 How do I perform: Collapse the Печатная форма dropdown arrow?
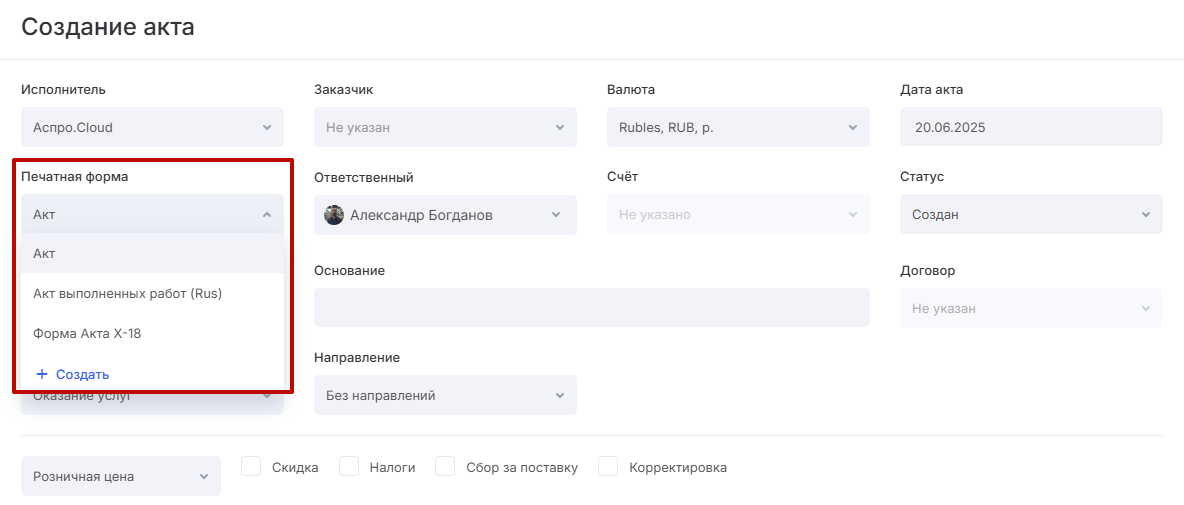pos(266,214)
